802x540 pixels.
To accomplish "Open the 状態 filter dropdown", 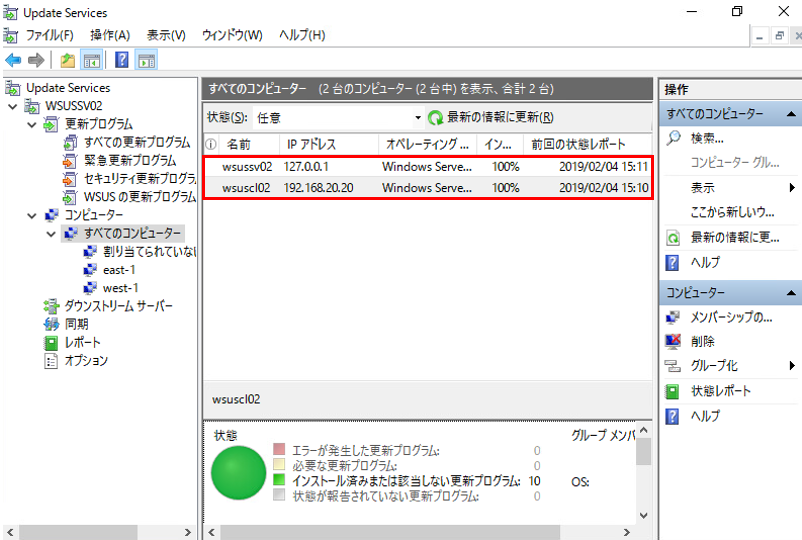I will [340, 117].
